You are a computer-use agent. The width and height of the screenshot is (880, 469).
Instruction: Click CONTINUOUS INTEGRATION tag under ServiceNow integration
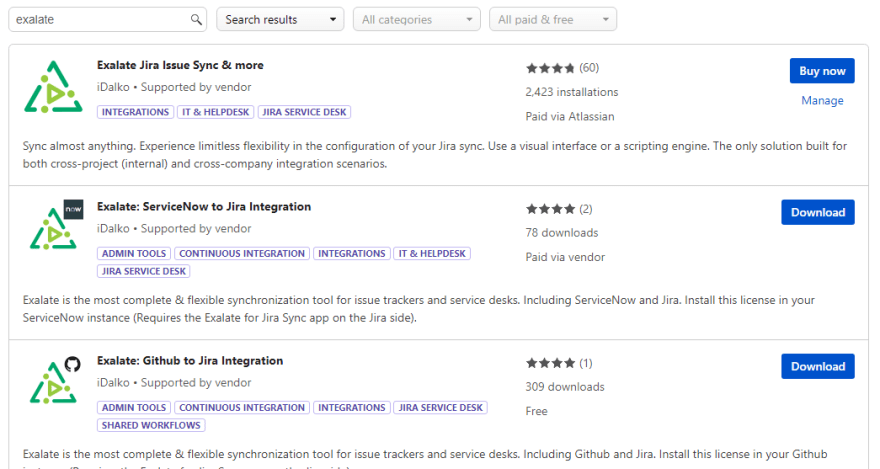point(242,254)
